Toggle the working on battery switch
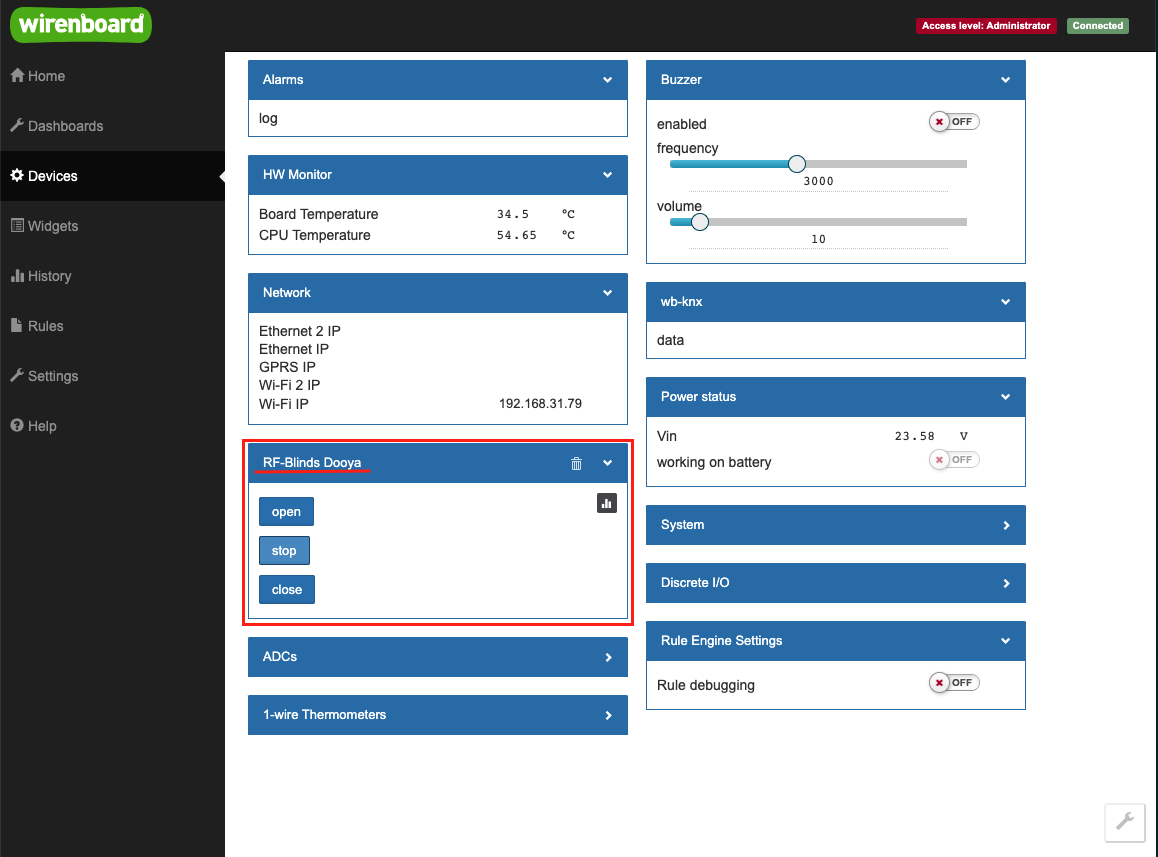The width and height of the screenshot is (1158, 857). [954, 459]
